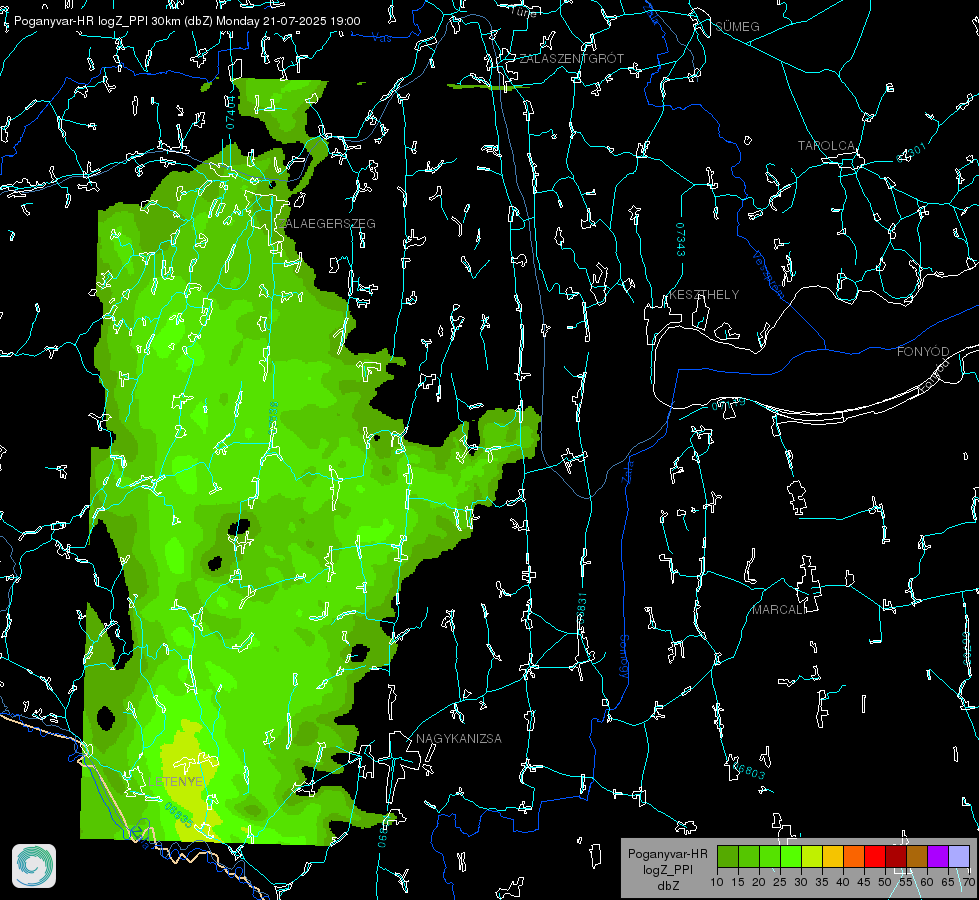Select the 10-15 dBZ dark green swatch

click(728, 856)
